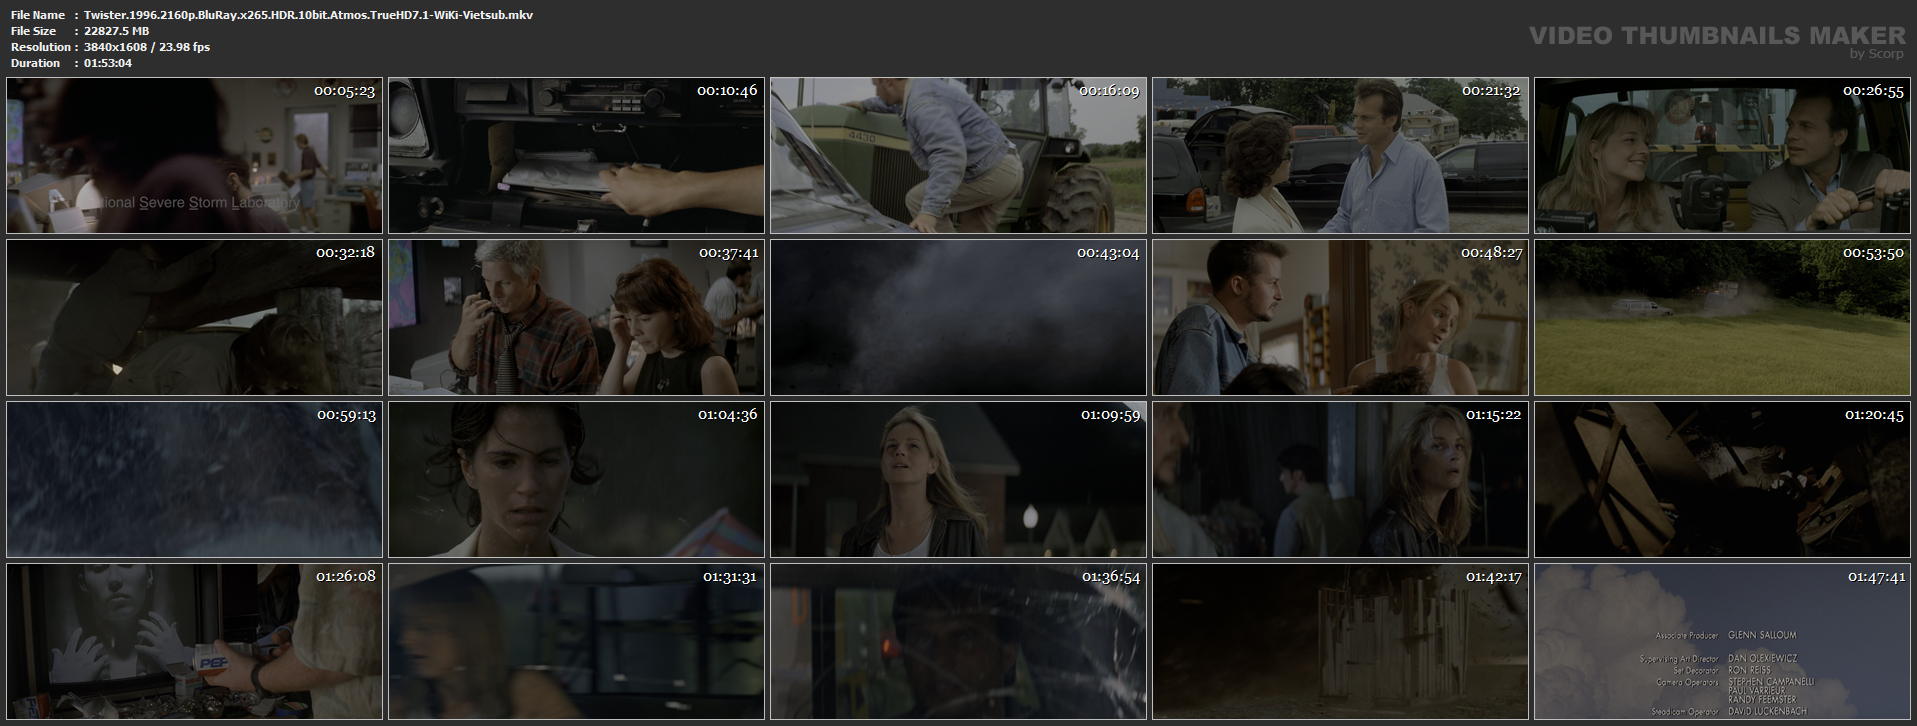Viewport: 1917px width, 726px height.
Task: Select the thumbnail at timestamp 01:15:22
Action: coord(1340,479)
